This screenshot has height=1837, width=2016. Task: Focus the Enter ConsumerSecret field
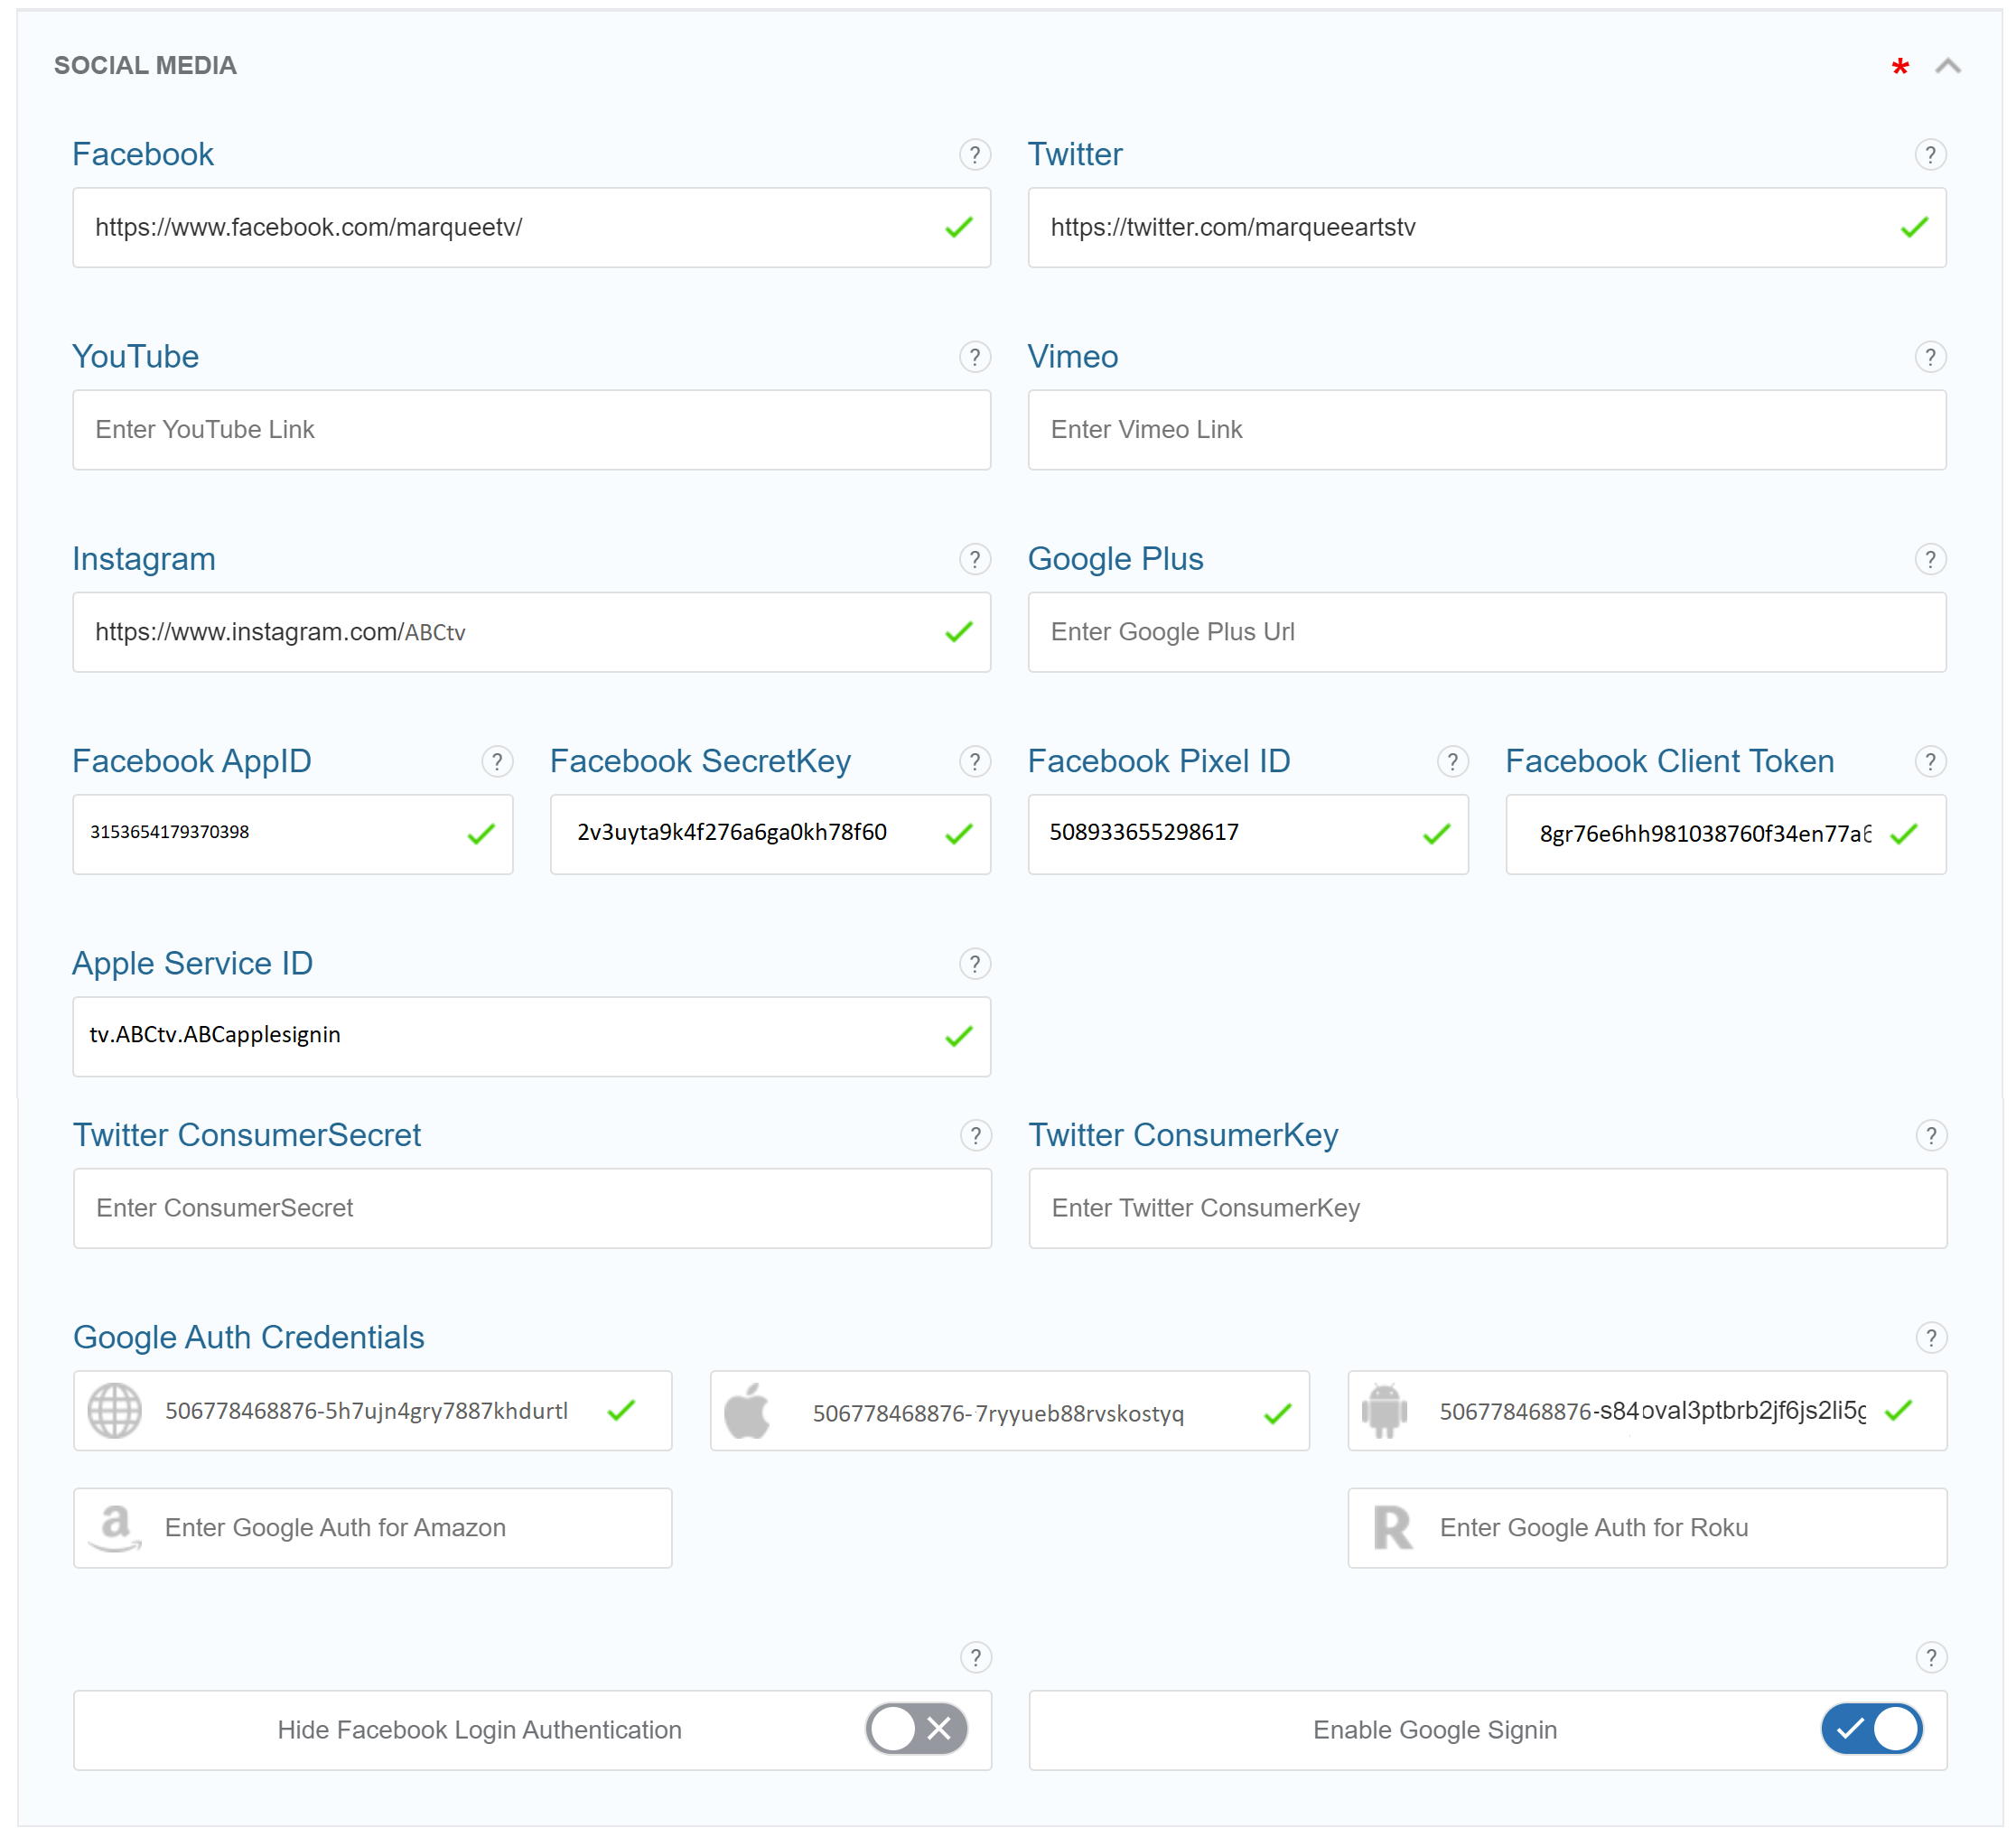(x=533, y=1208)
